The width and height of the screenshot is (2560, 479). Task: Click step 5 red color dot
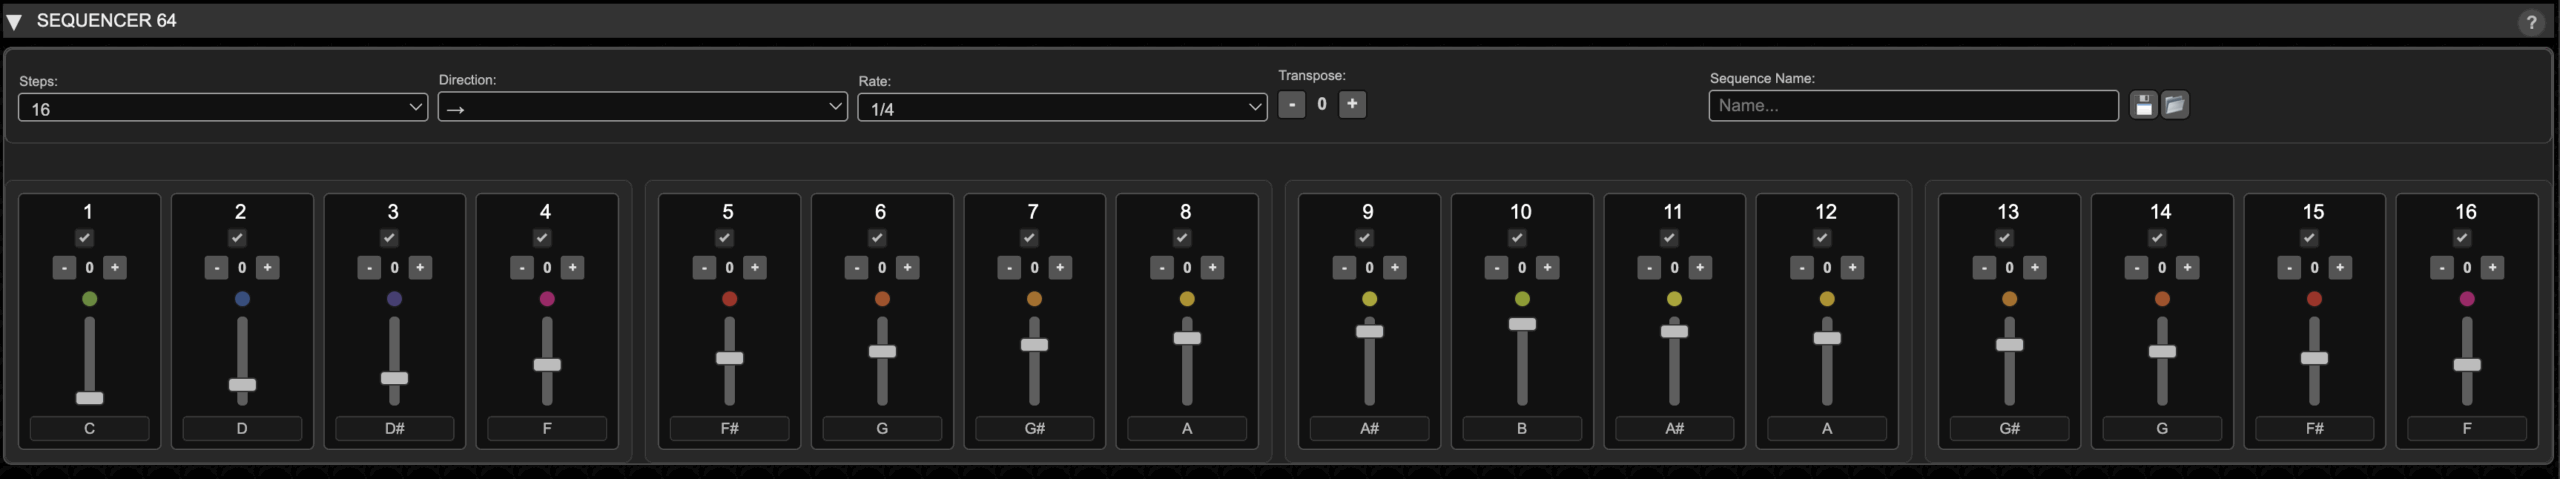730,299
